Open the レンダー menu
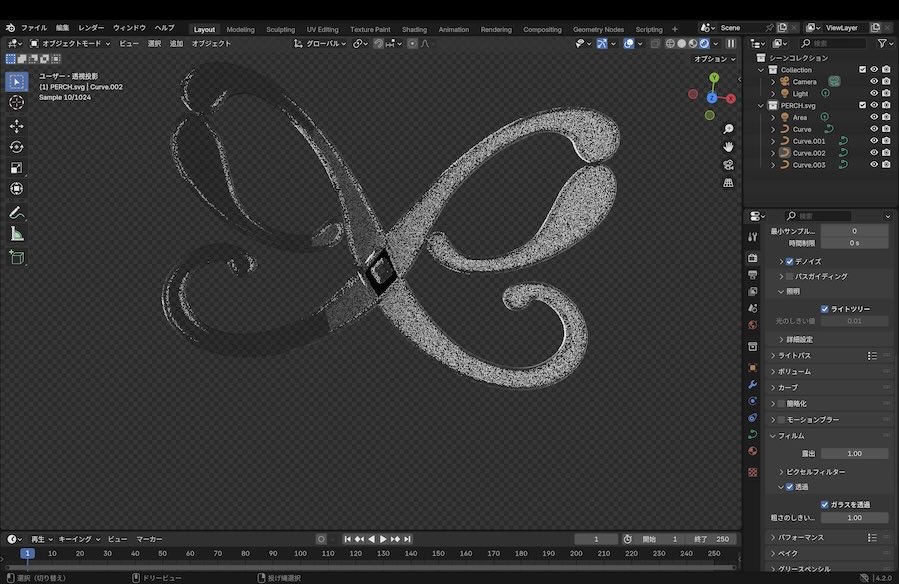This screenshot has width=899, height=584. click(x=91, y=28)
